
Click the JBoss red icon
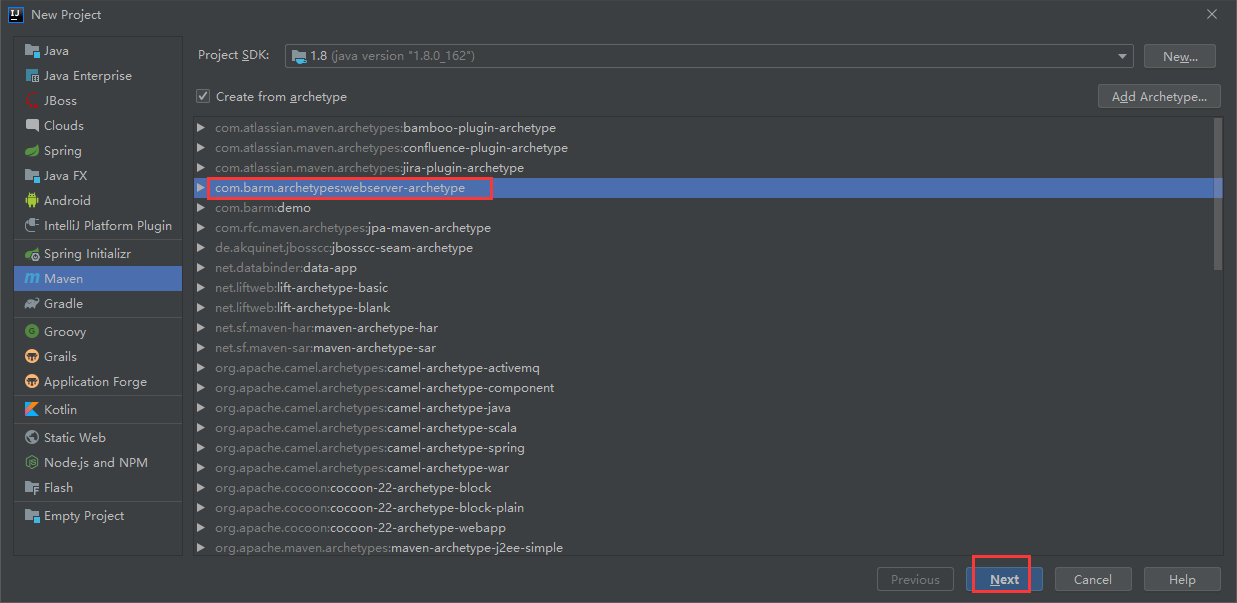pos(32,101)
